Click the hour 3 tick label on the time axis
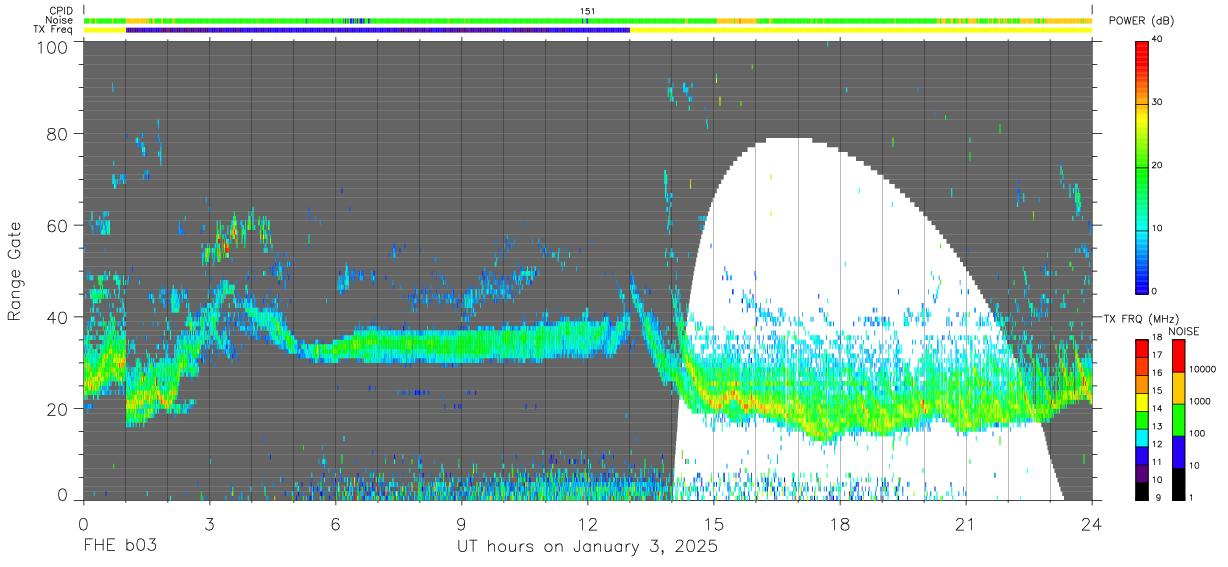This screenshot has height=567, width=1228. coord(210,523)
